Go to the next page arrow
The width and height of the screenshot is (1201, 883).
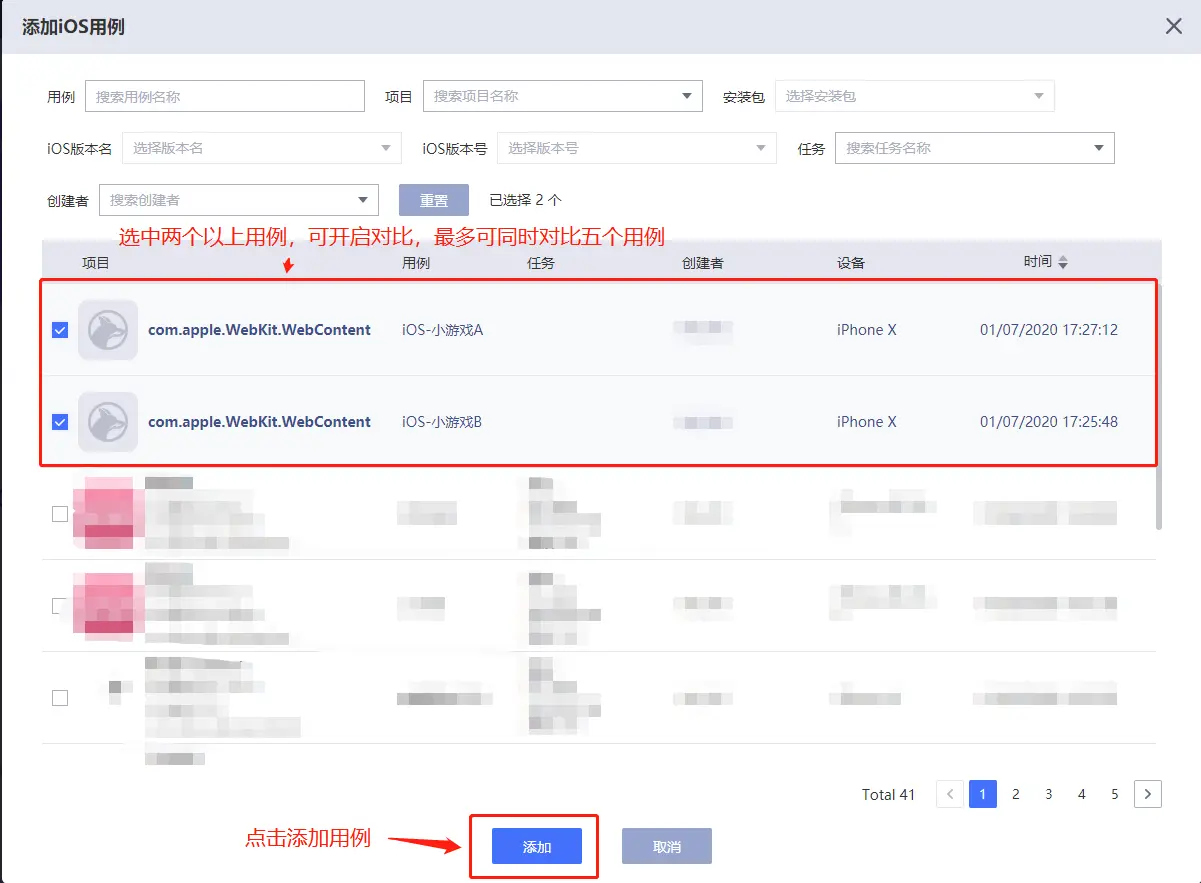(x=1148, y=794)
